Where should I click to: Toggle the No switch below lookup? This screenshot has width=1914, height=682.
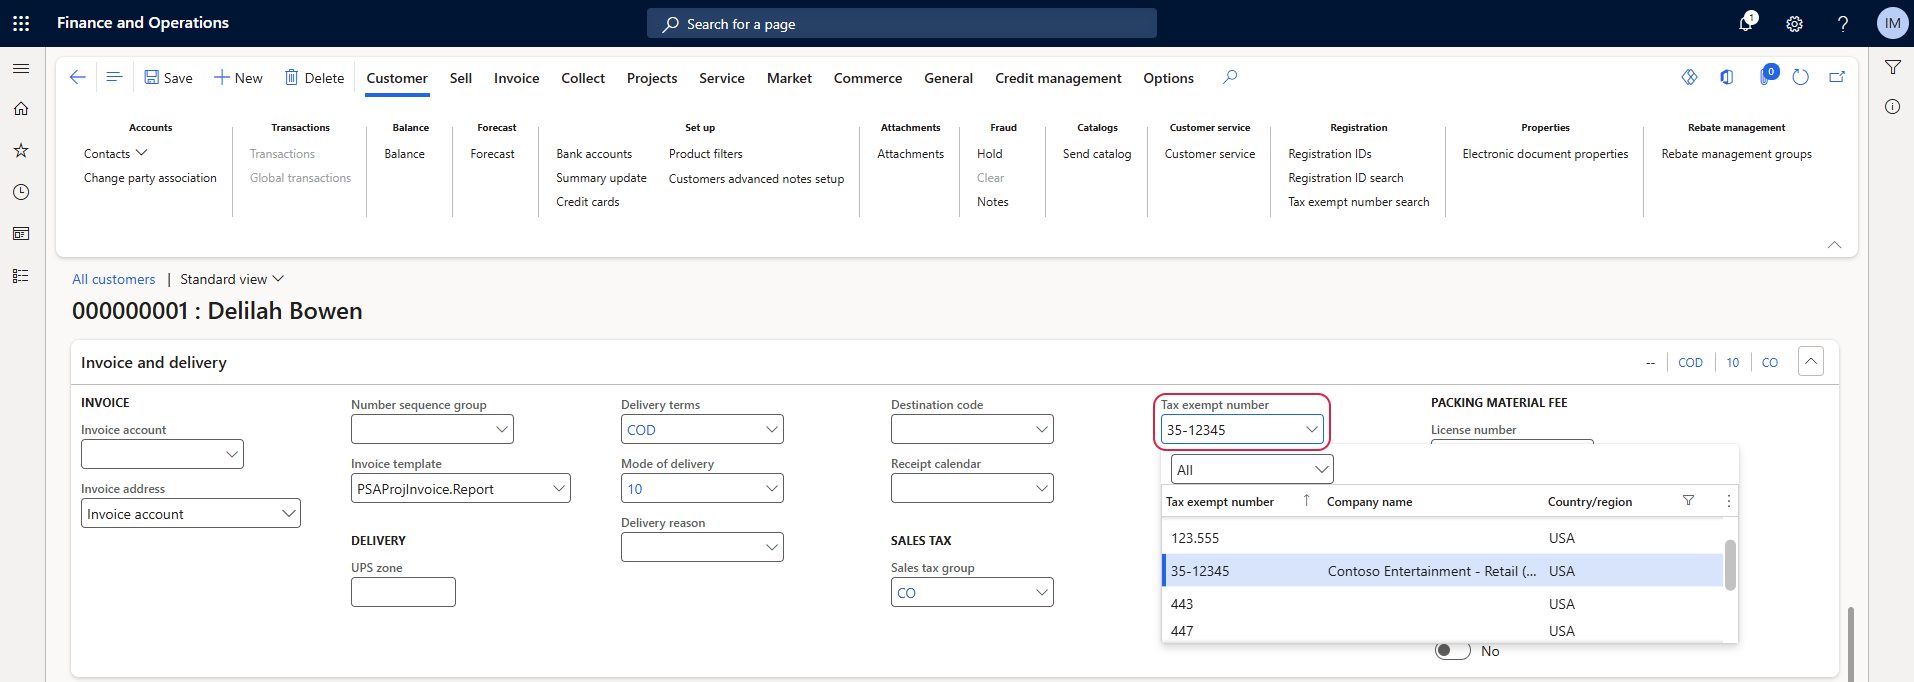(1452, 651)
